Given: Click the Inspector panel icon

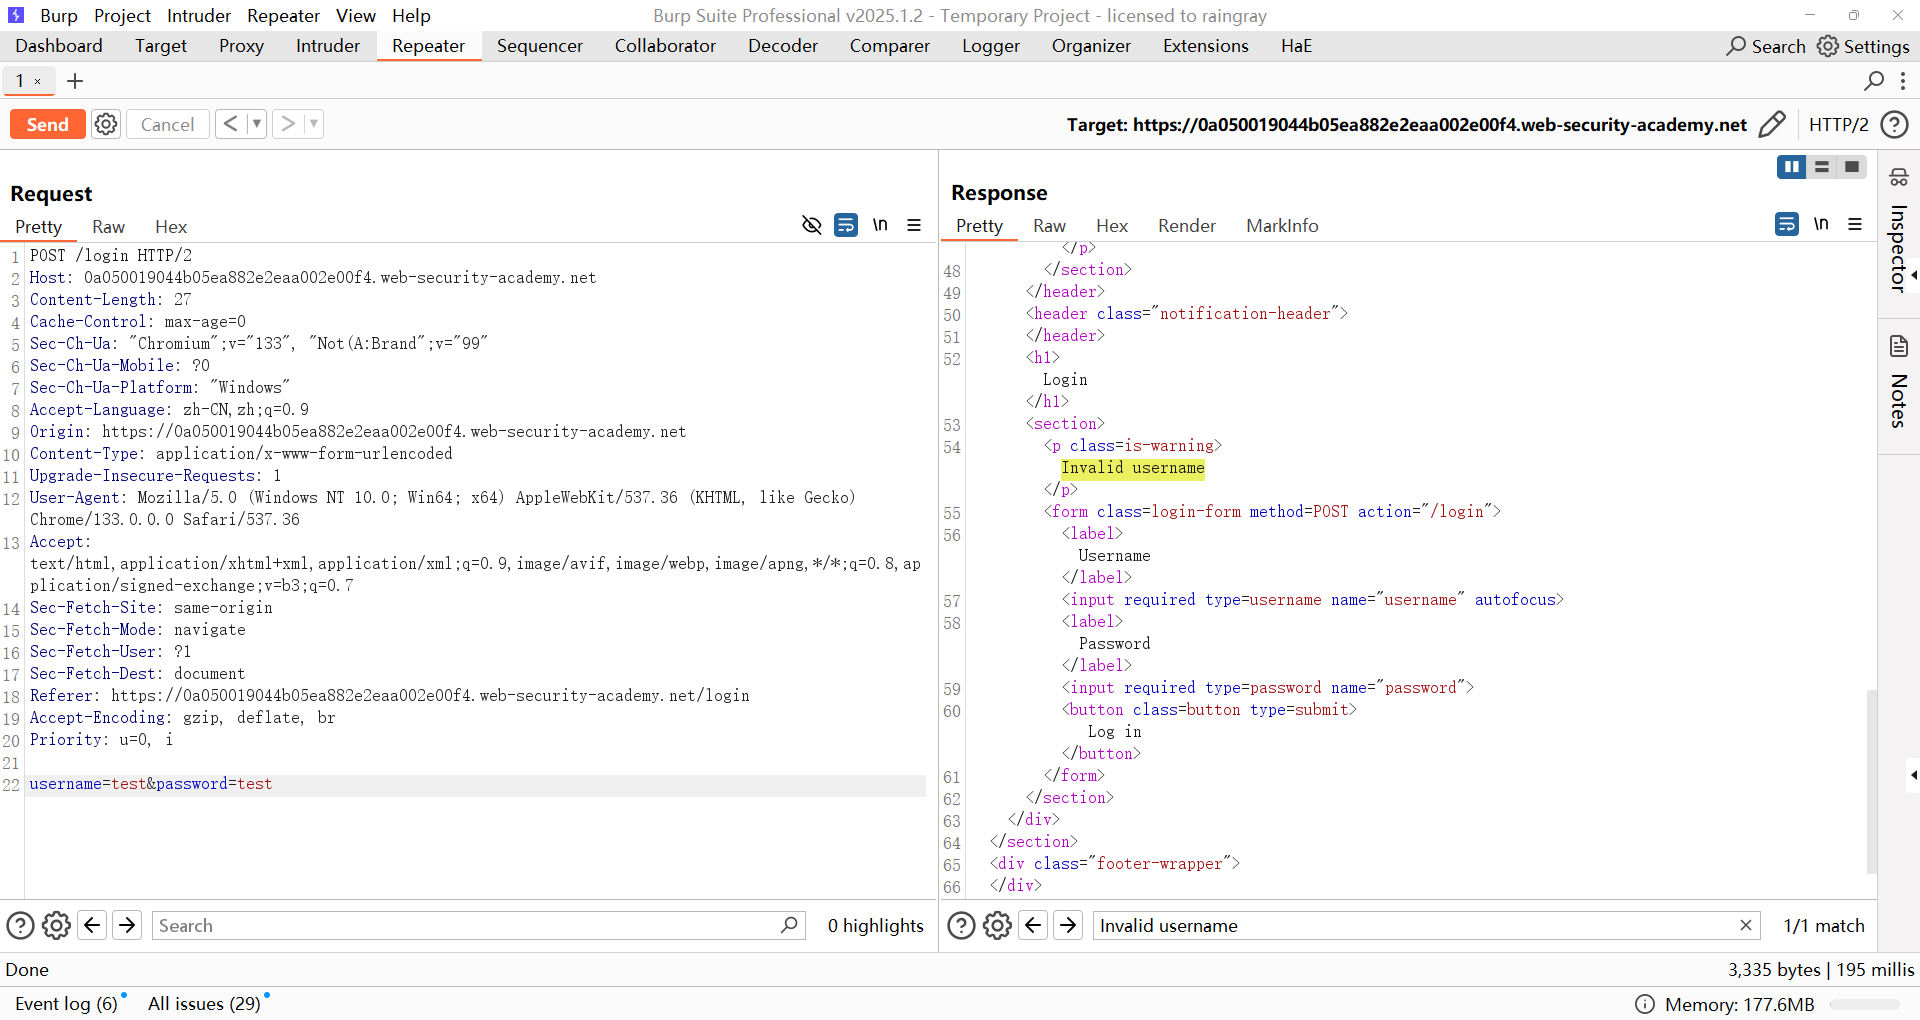Looking at the screenshot, I should pos(1898,178).
